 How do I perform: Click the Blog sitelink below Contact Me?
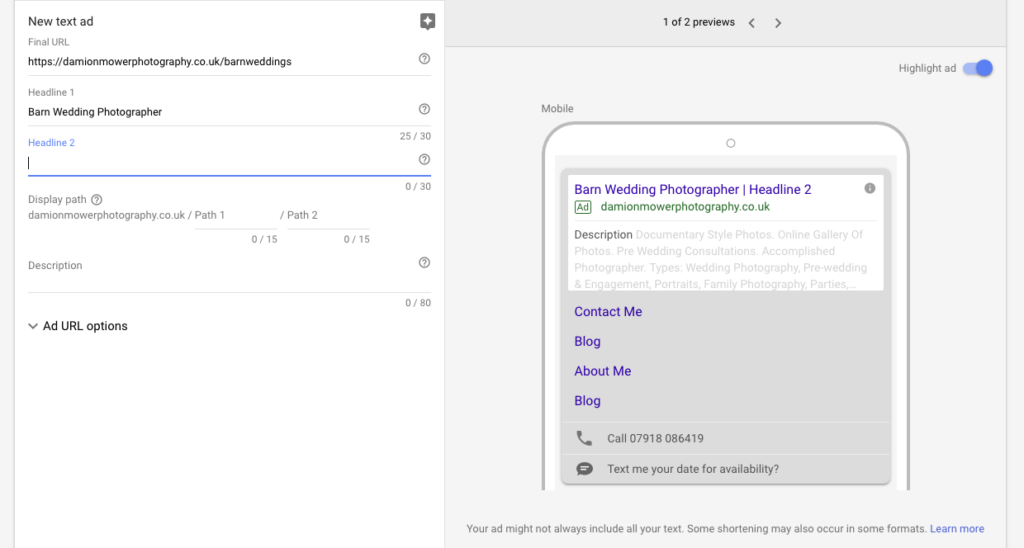[x=587, y=342]
